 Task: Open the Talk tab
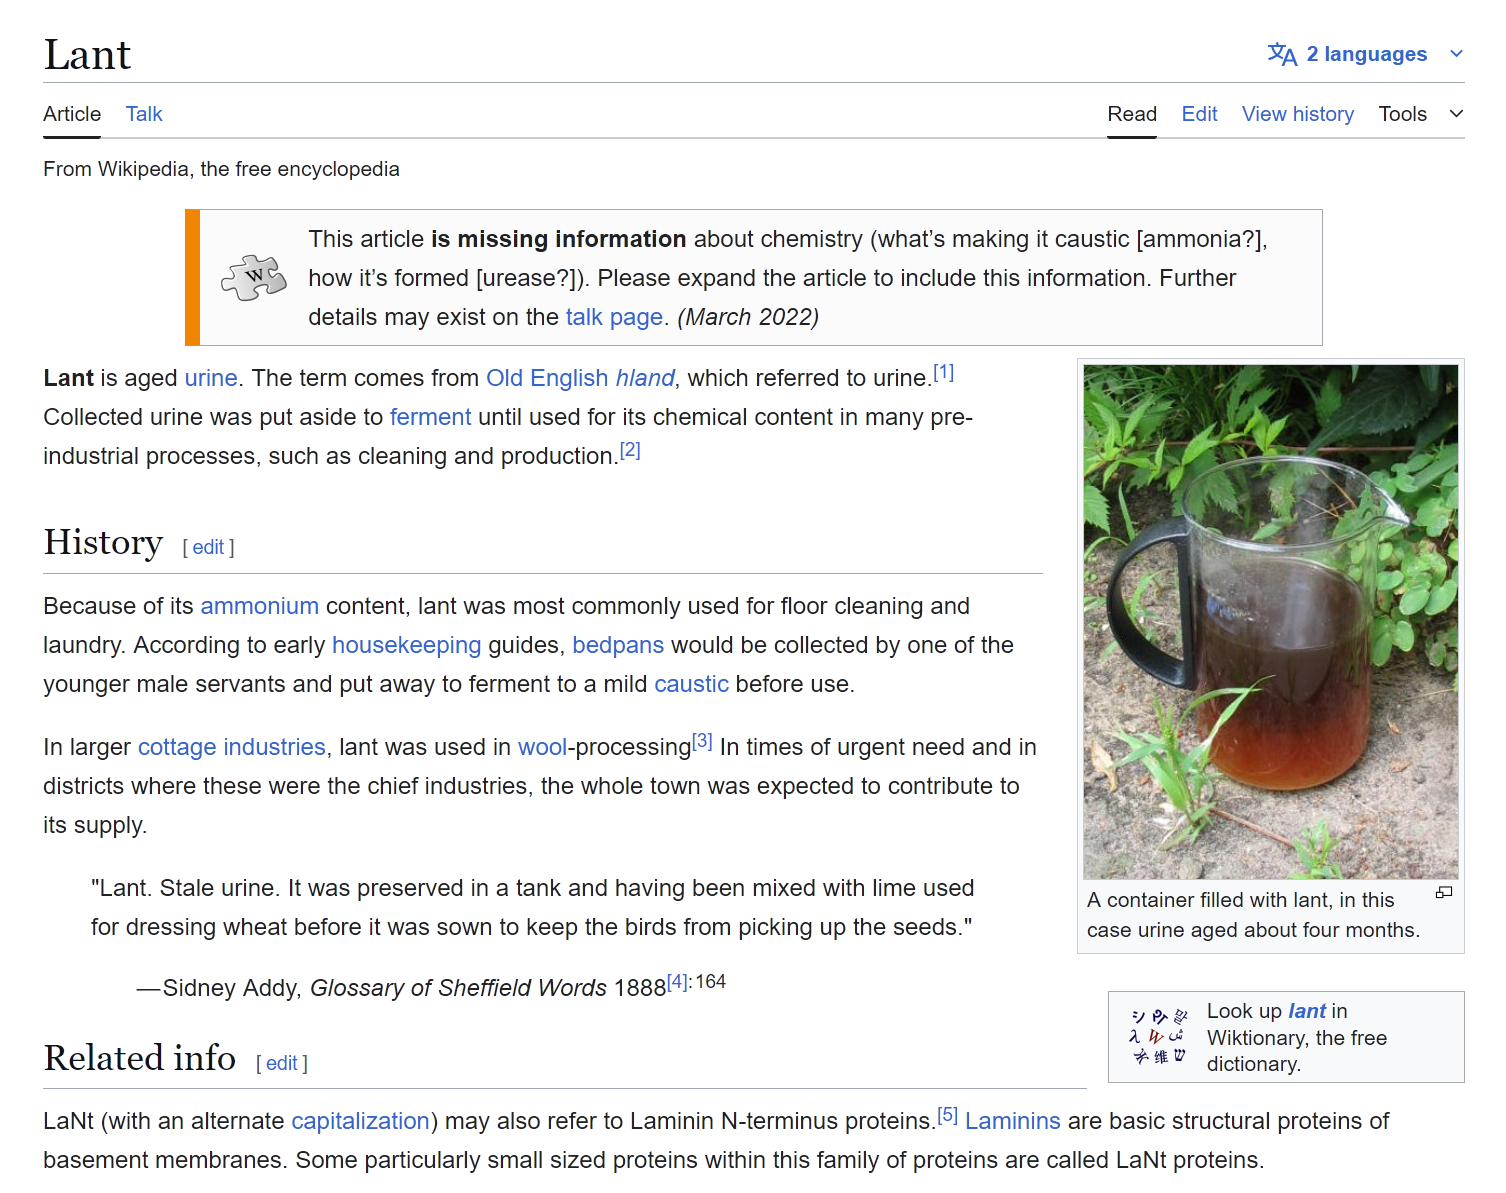point(144,114)
